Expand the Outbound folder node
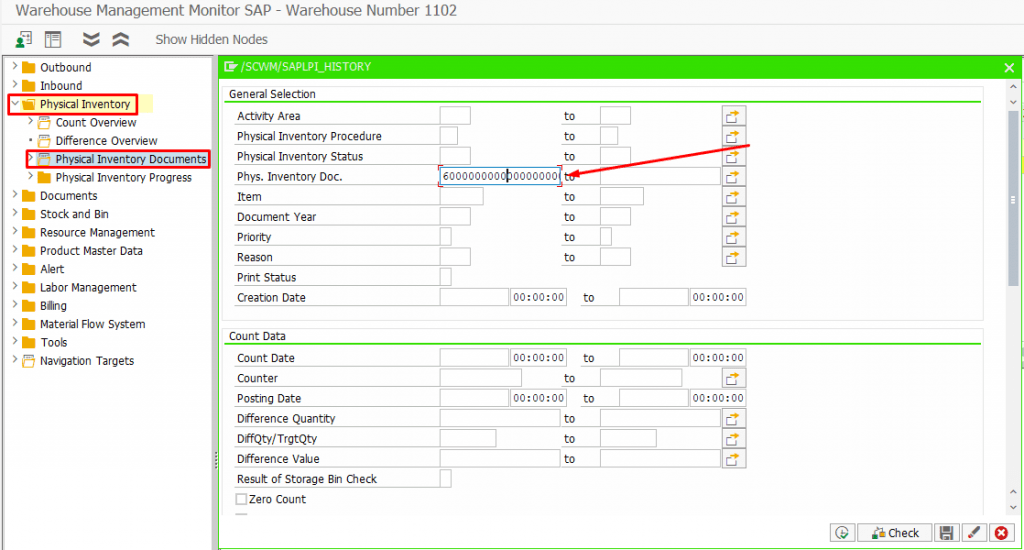Image resolution: width=1024 pixels, height=550 pixels. (x=14, y=68)
